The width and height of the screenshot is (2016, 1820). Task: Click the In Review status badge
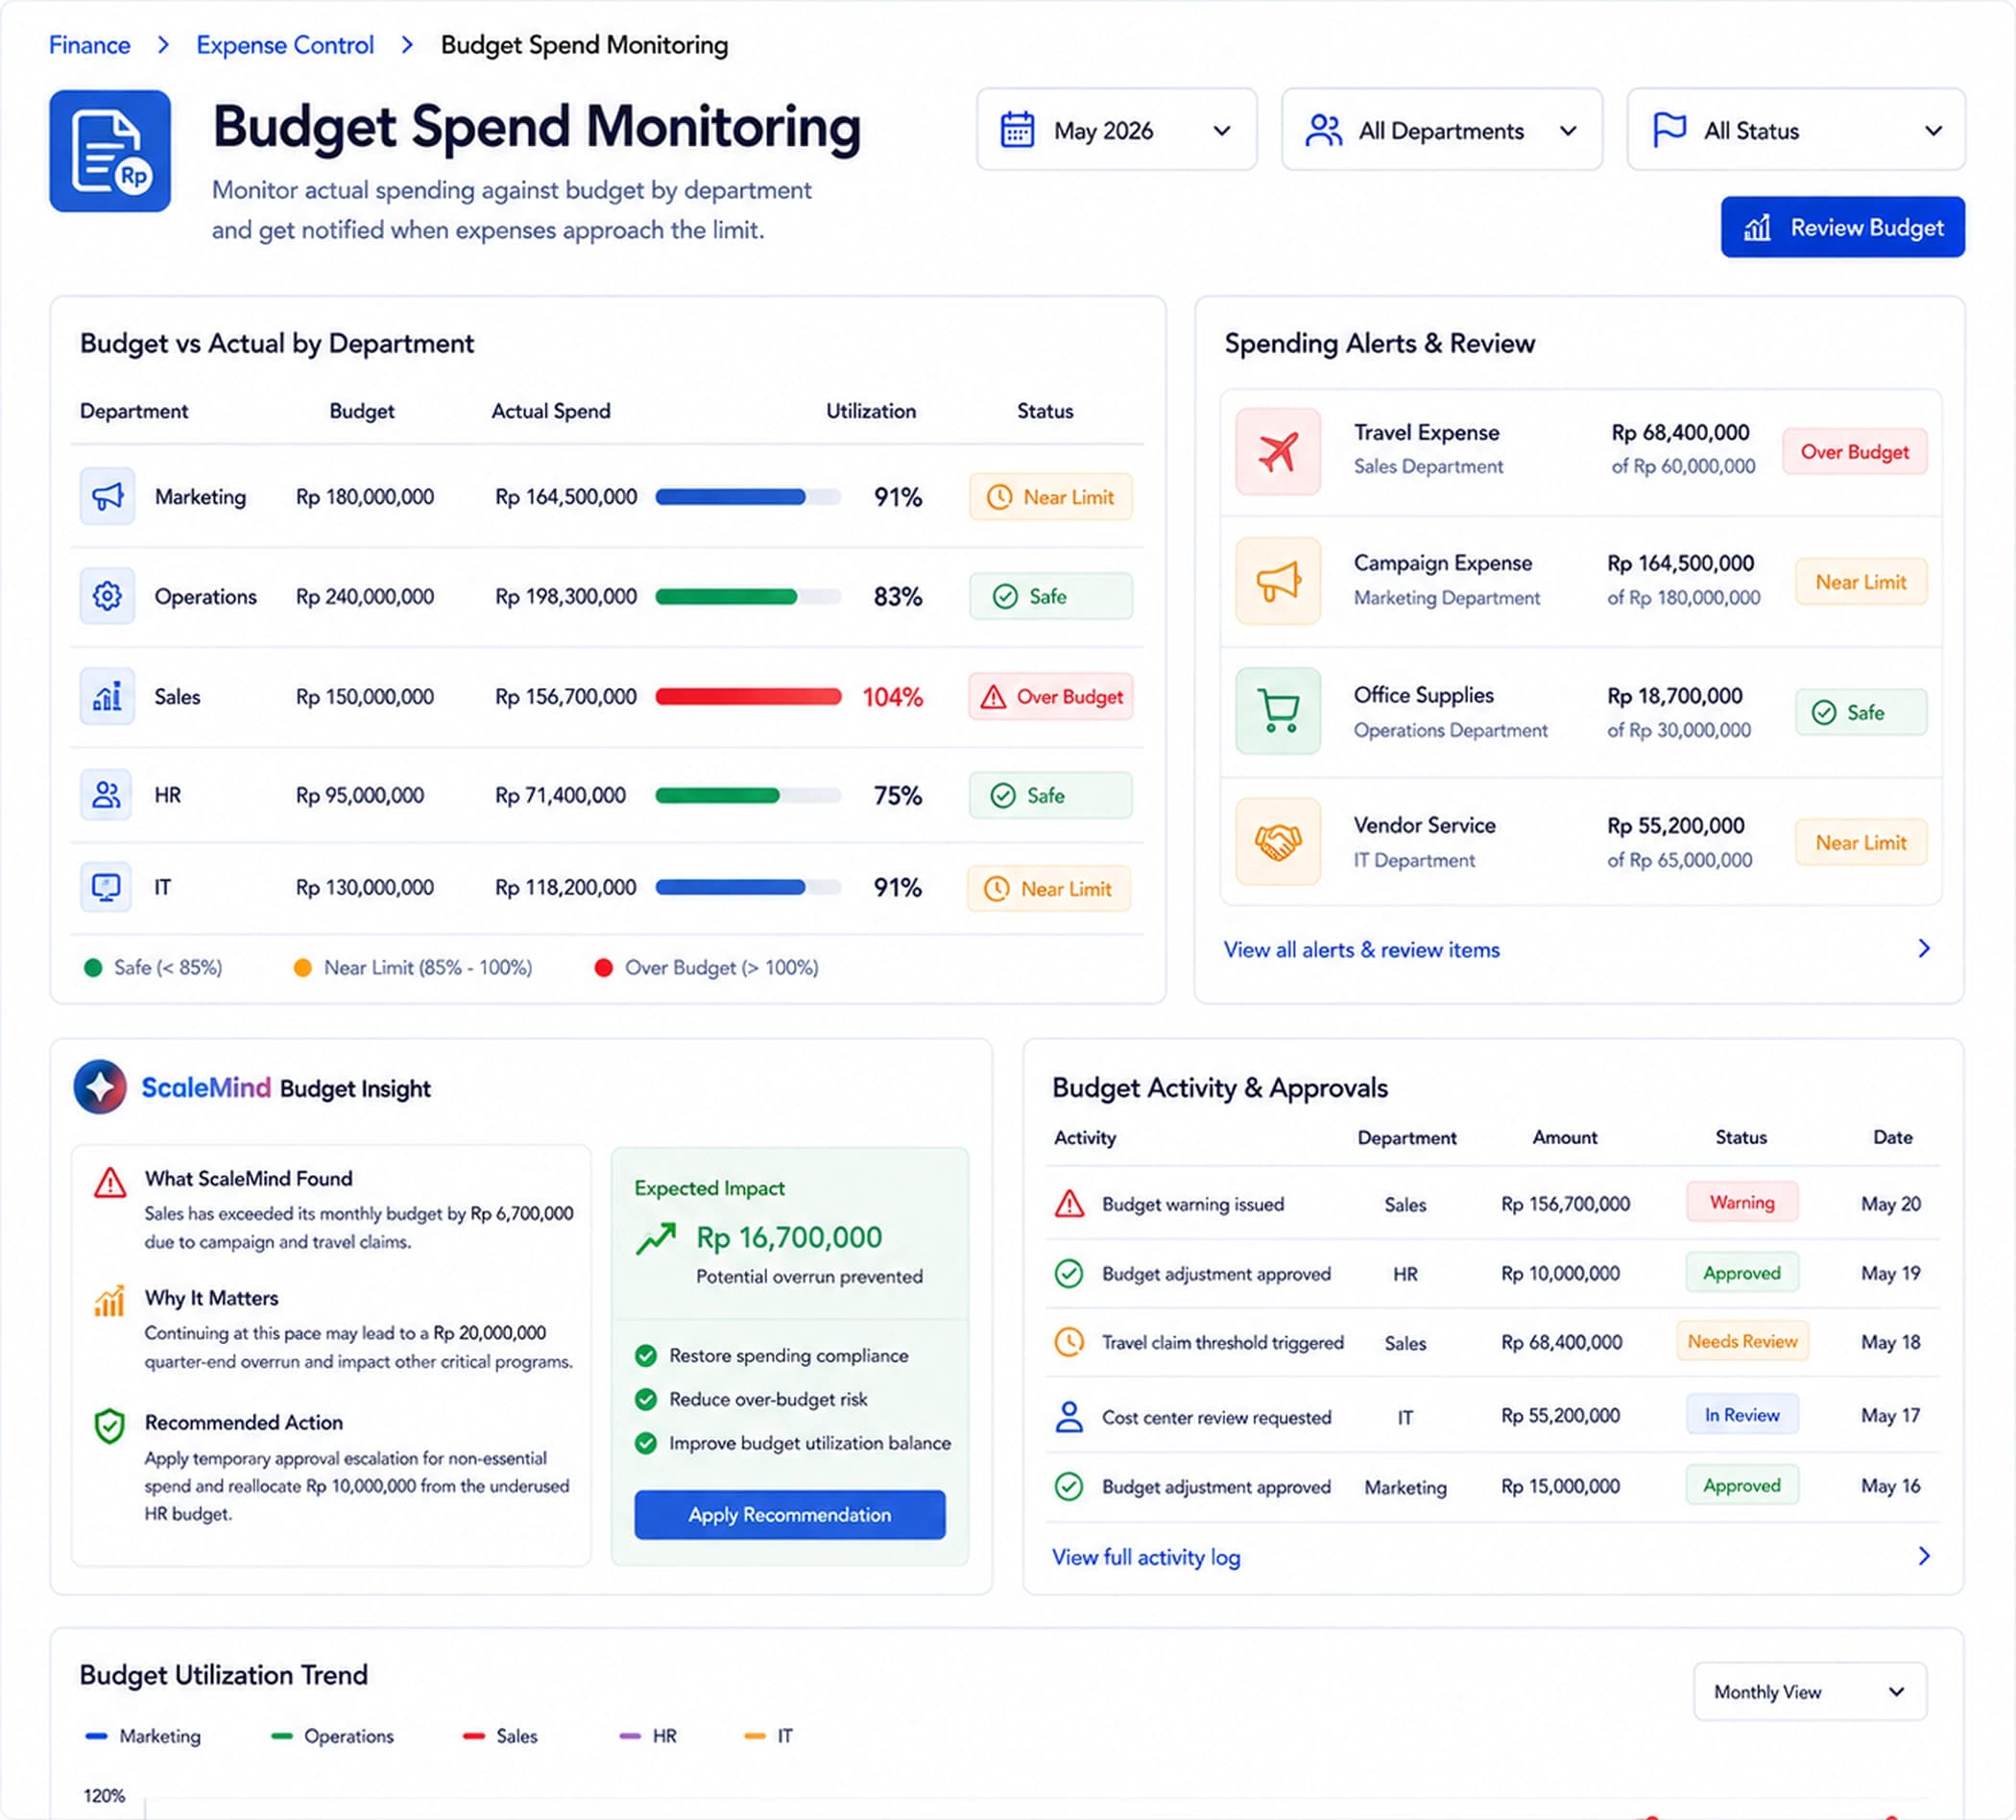(x=1742, y=1414)
